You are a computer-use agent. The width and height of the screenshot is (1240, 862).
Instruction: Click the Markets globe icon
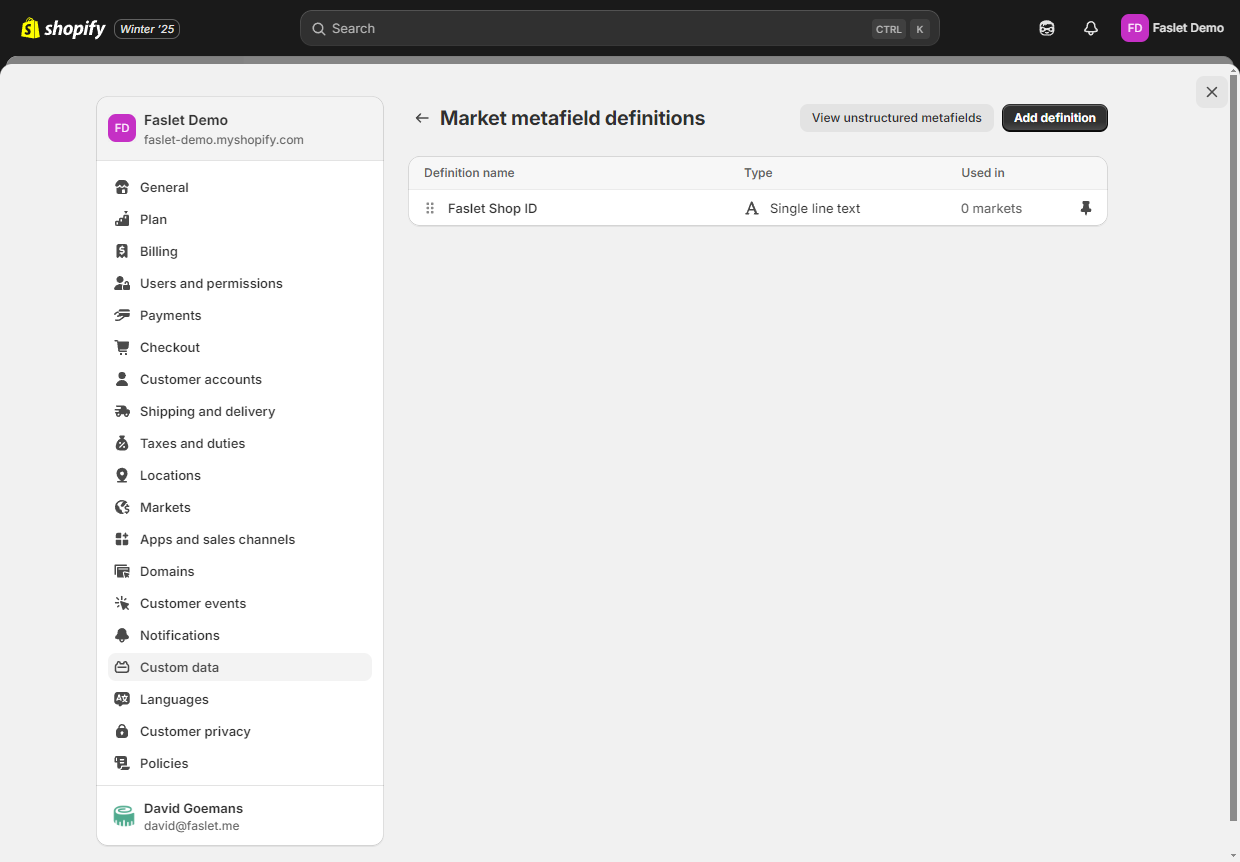[122, 507]
